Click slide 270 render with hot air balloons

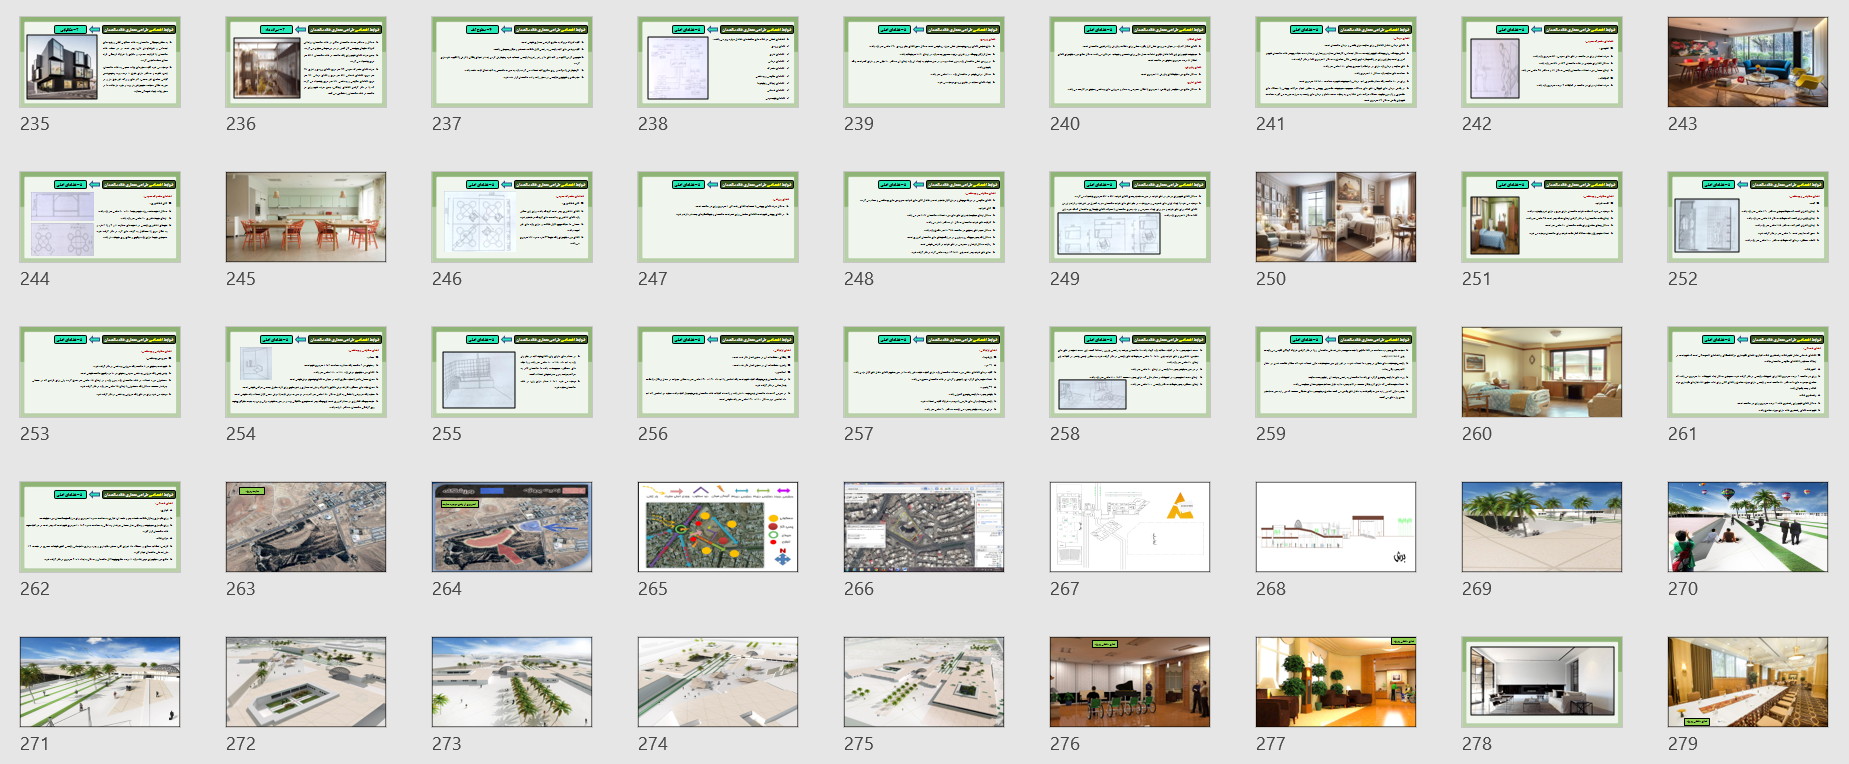tap(1747, 527)
